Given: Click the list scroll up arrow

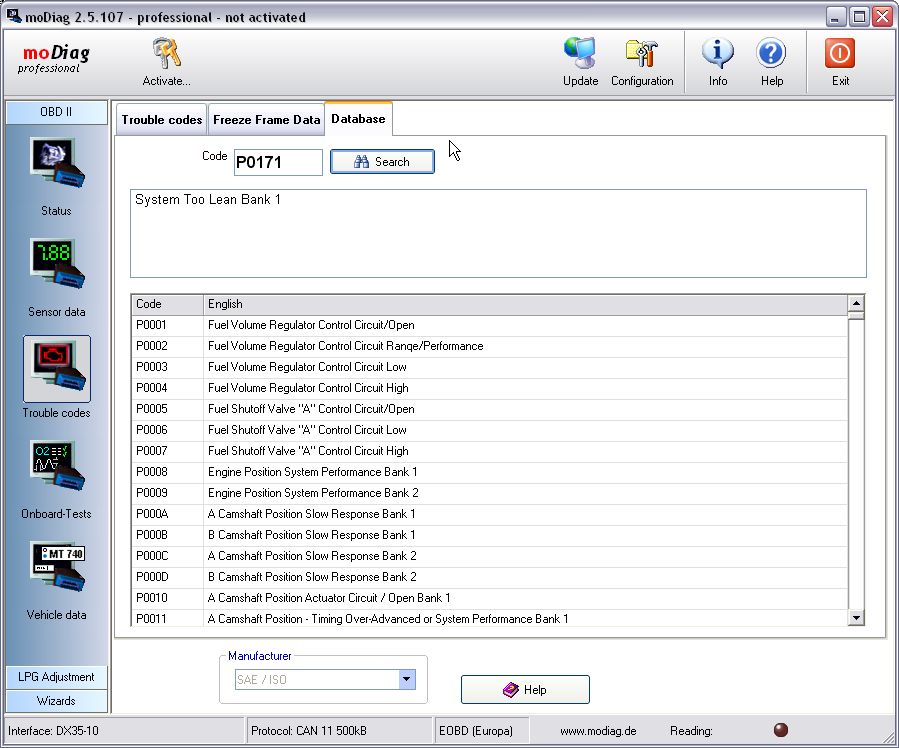Looking at the screenshot, I should click(856, 303).
